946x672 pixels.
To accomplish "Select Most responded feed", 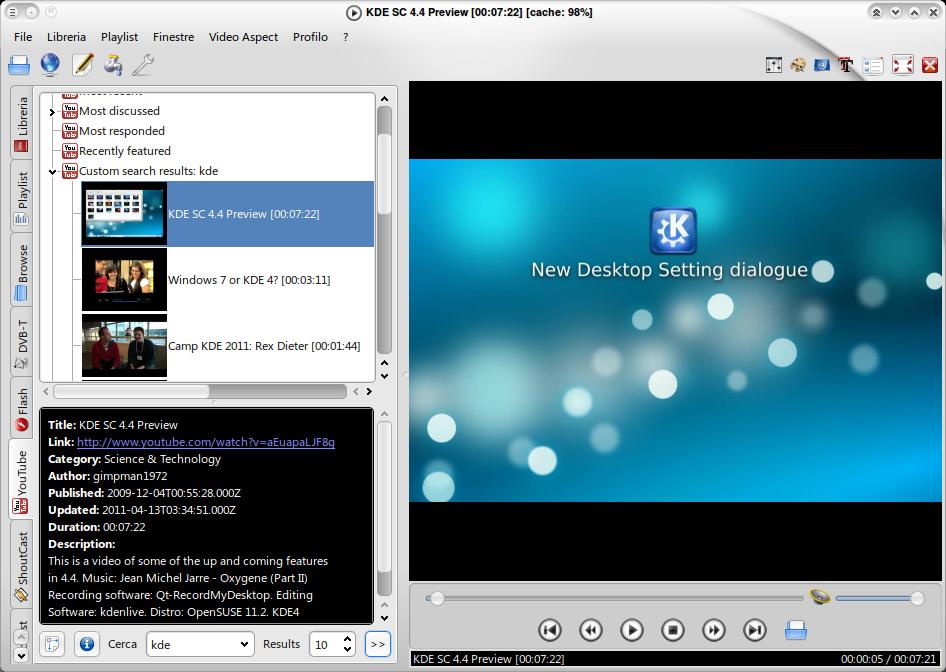I will click(121, 131).
